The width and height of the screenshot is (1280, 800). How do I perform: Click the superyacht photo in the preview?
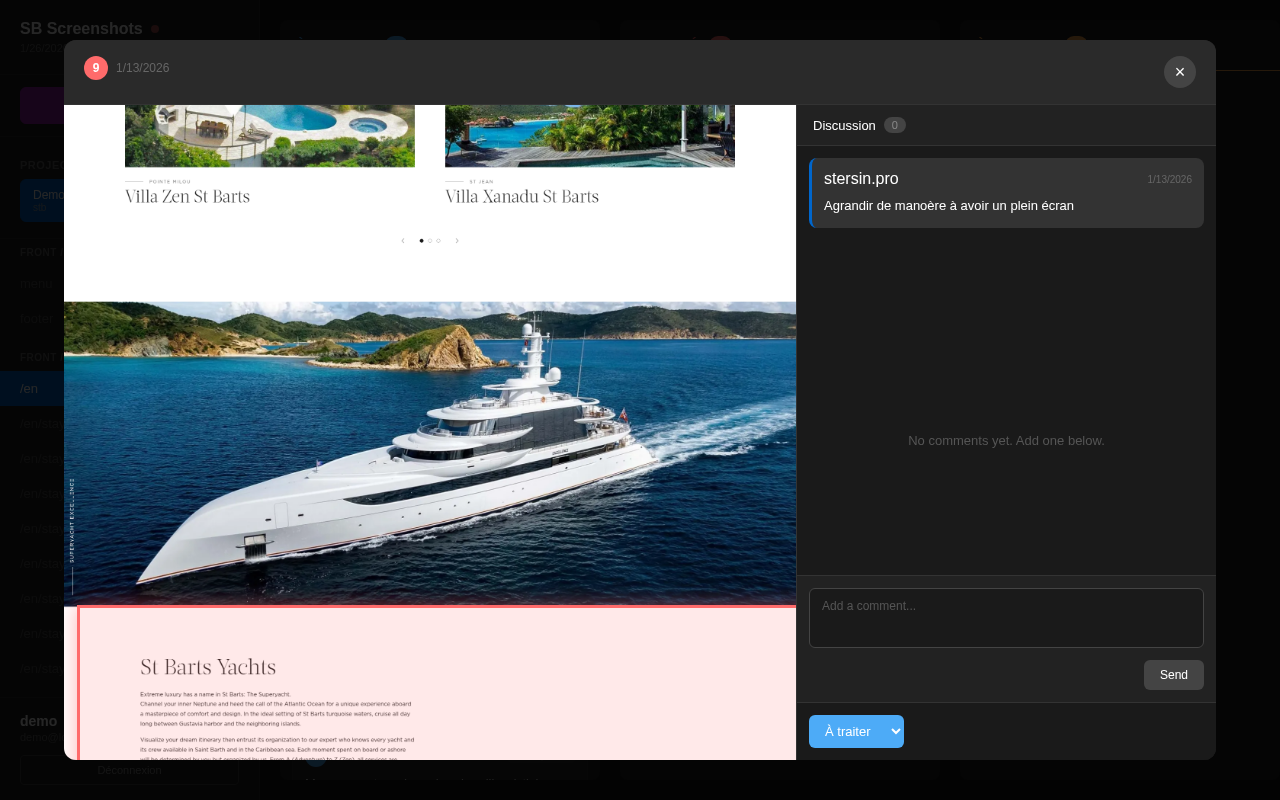pyautogui.click(x=430, y=453)
